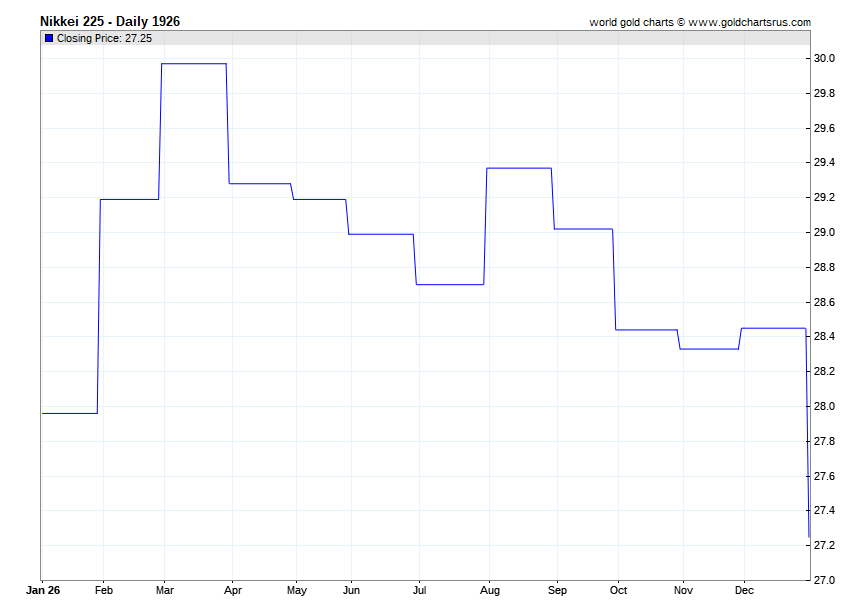Click the January flat line segment near 28.0

(70, 413)
